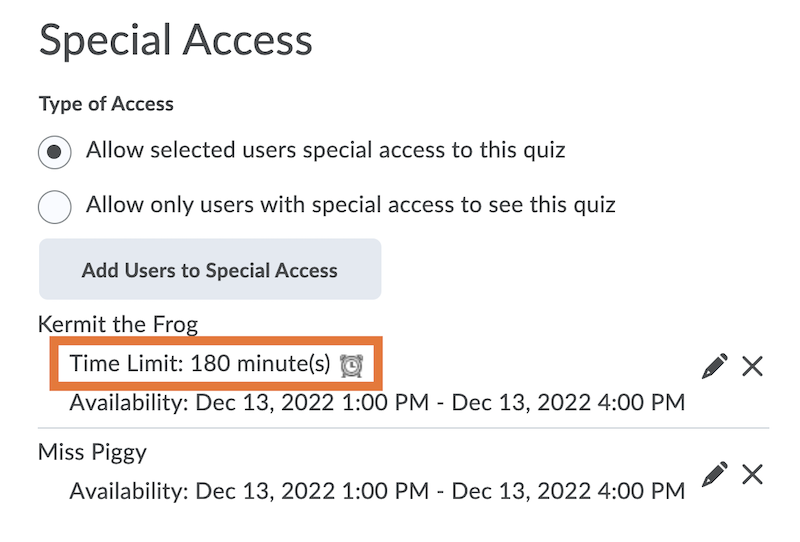This screenshot has height=542, width=800.
Task: Click the 'Time Limit: 180 minute(s)' text
Action: pyautogui.click(x=199, y=364)
